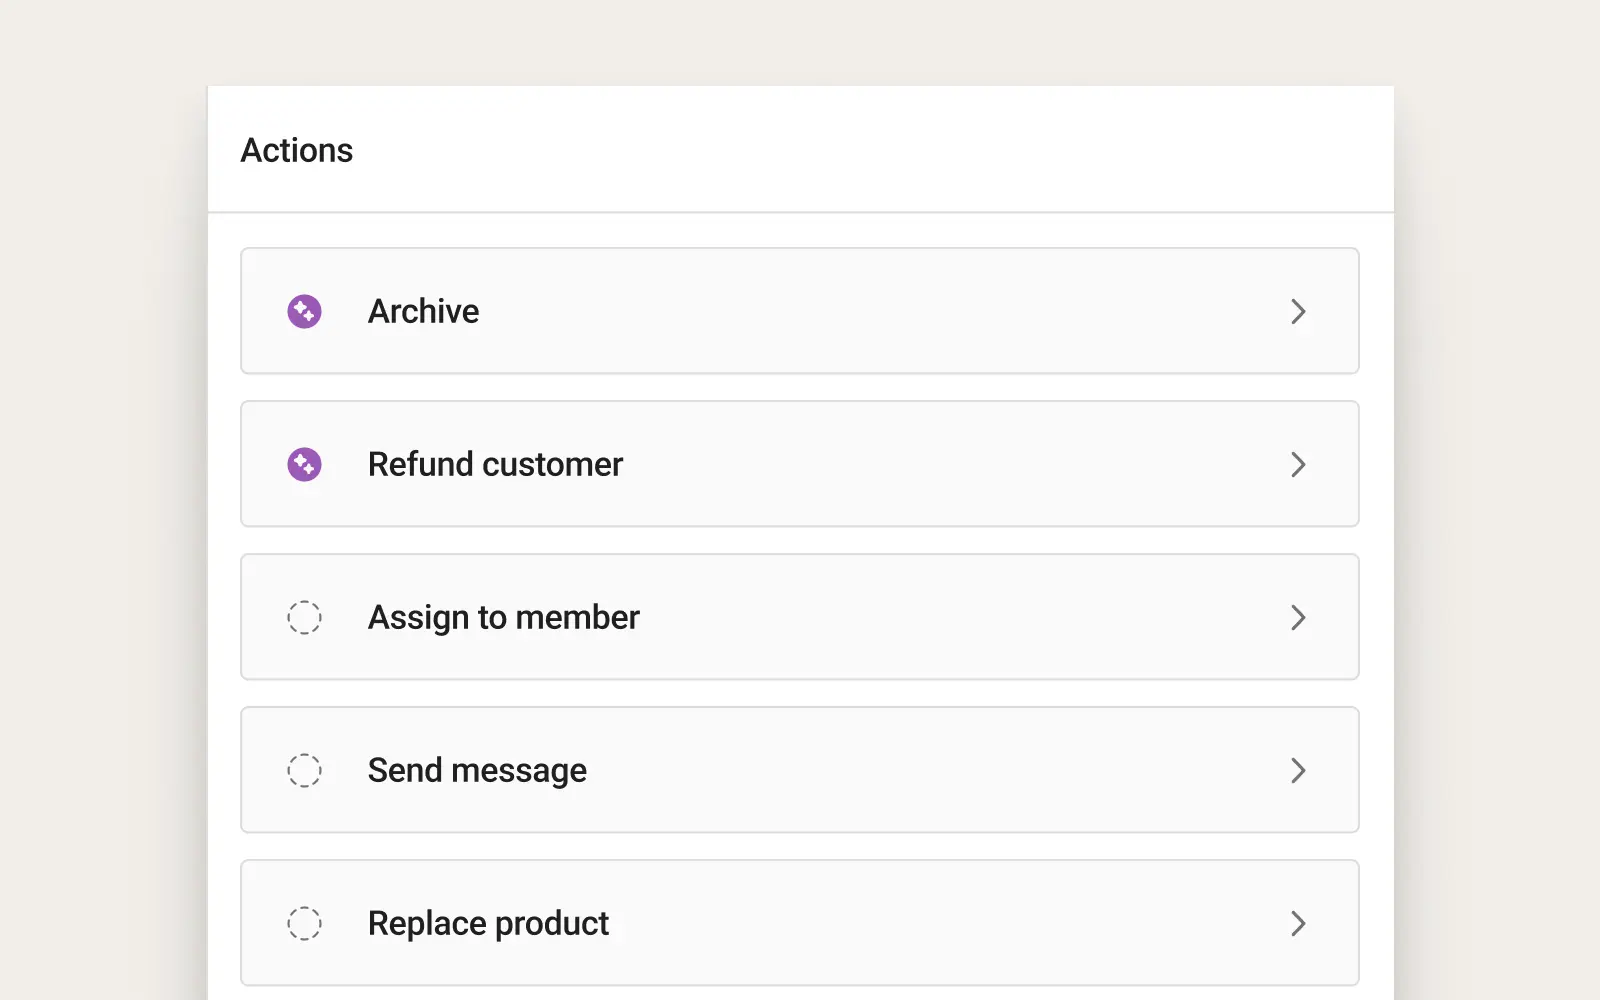1600x1000 pixels.
Task: Click the dashed circle icon beside Assign to member
Action: pyautogui.click(x=304, y=617)
